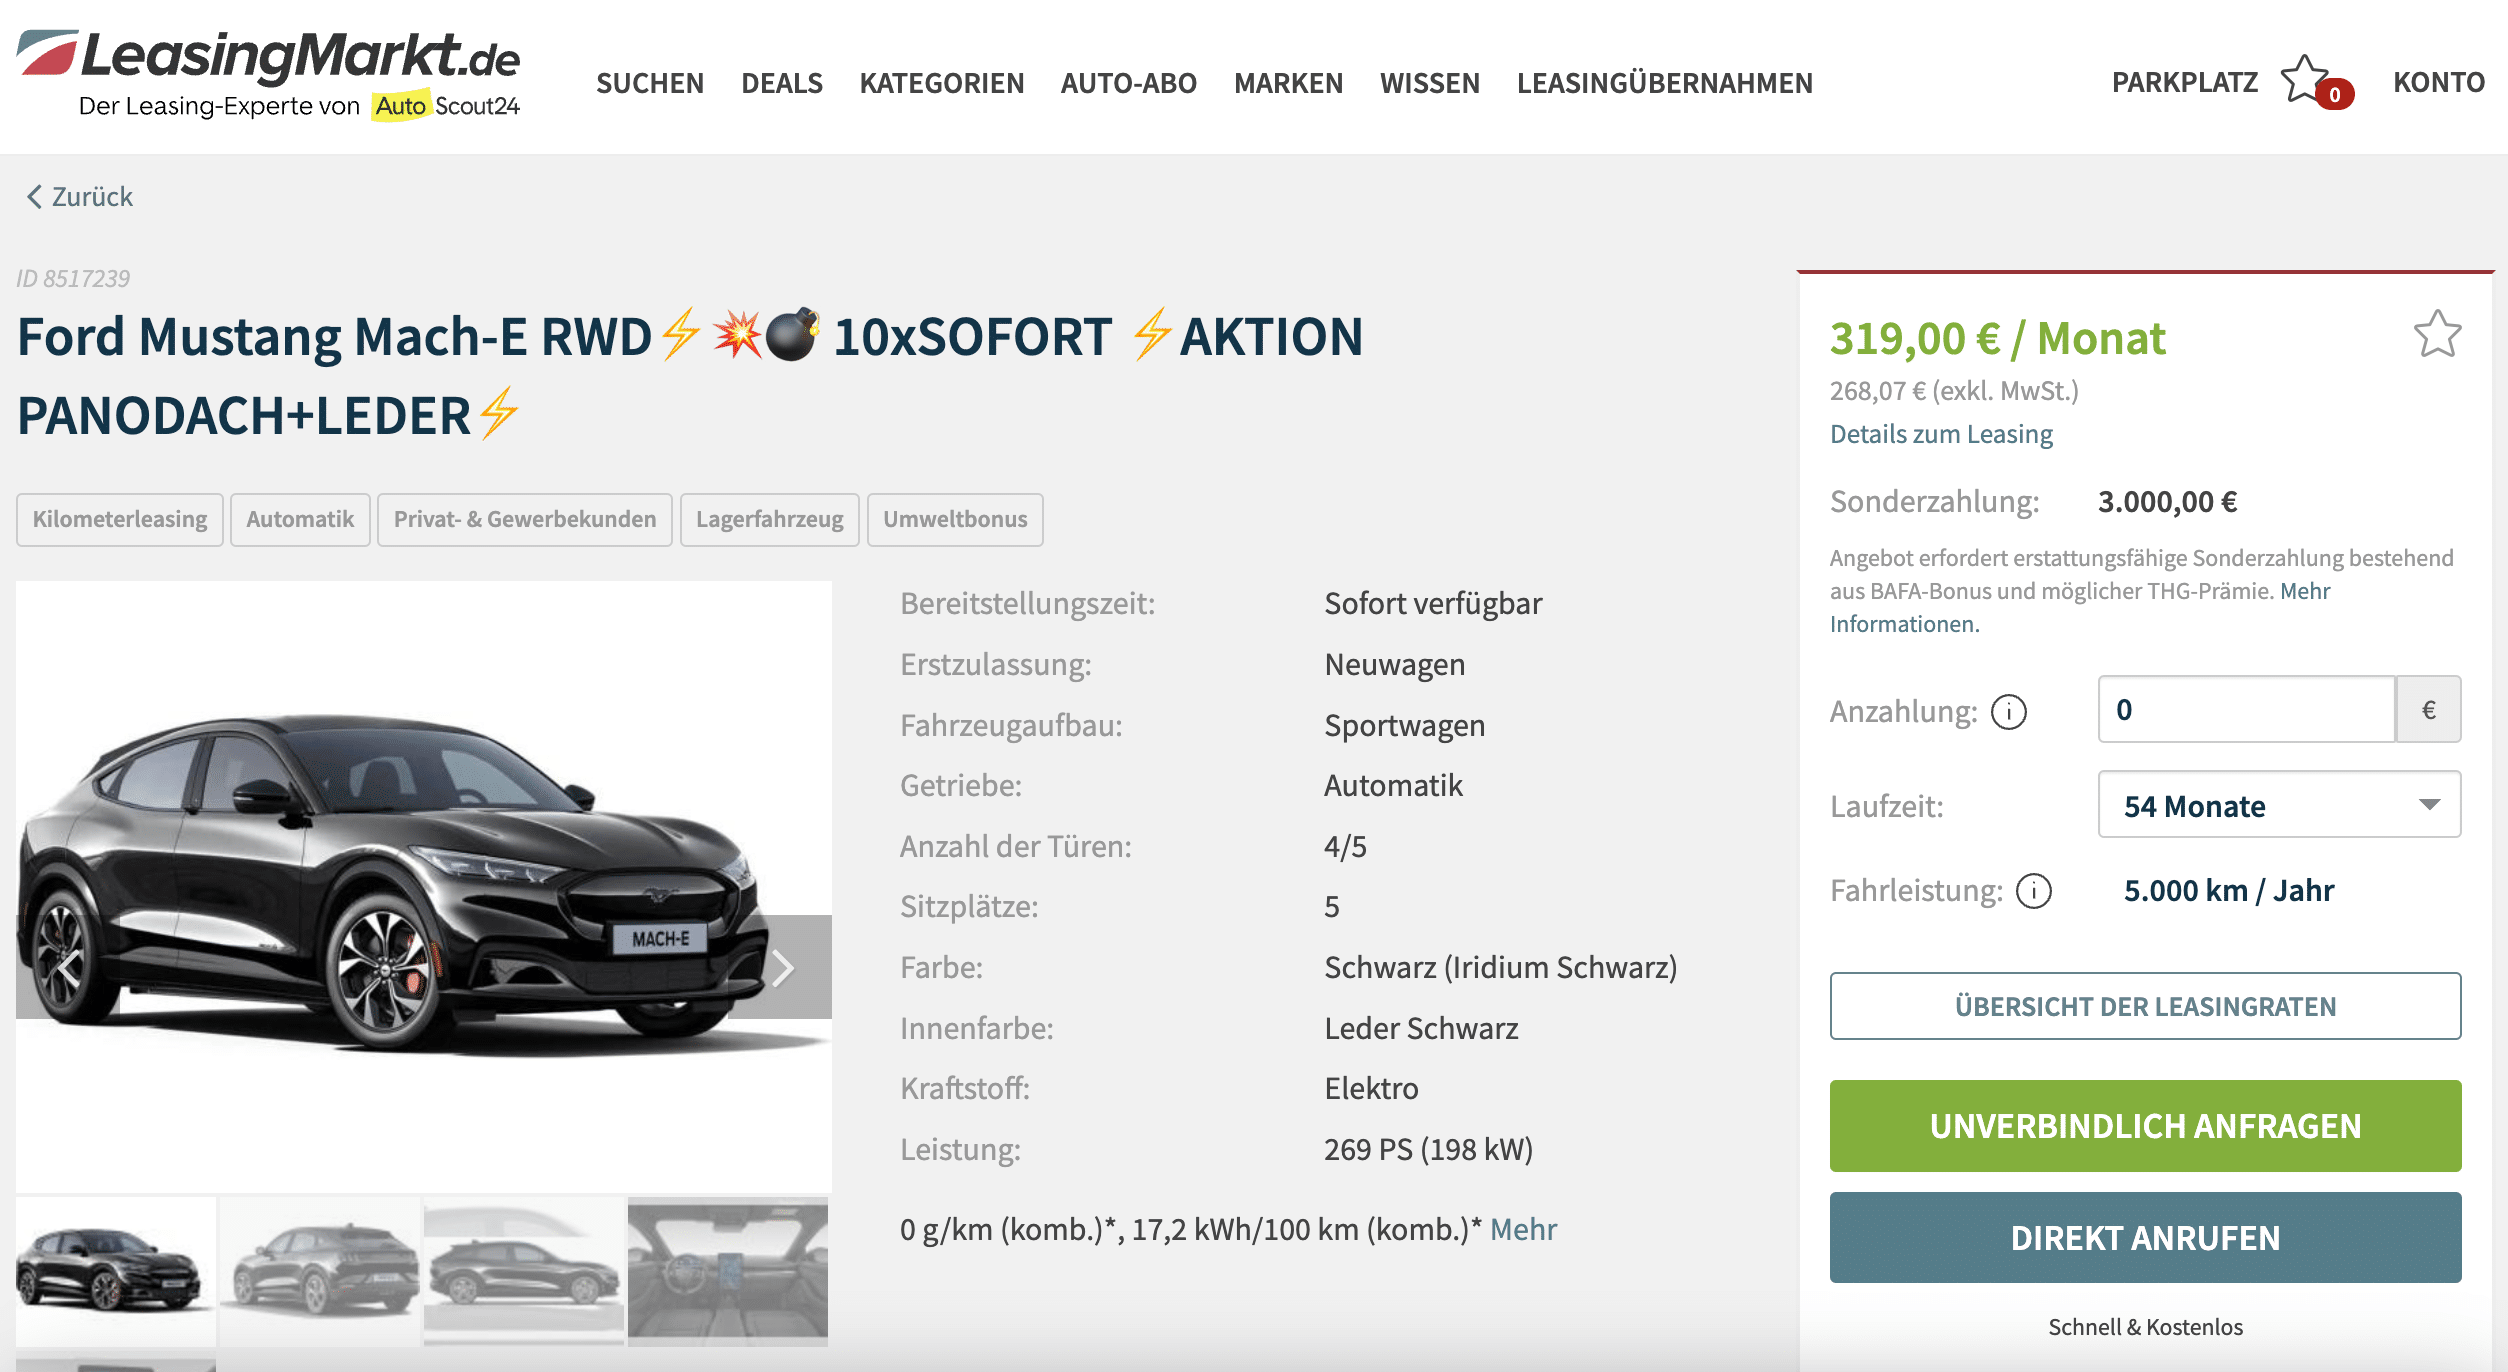This screenshot has height=1372, width=2508.
Task: Click the Euro sign beside Anzahlung field
Action: (2428, 709)
